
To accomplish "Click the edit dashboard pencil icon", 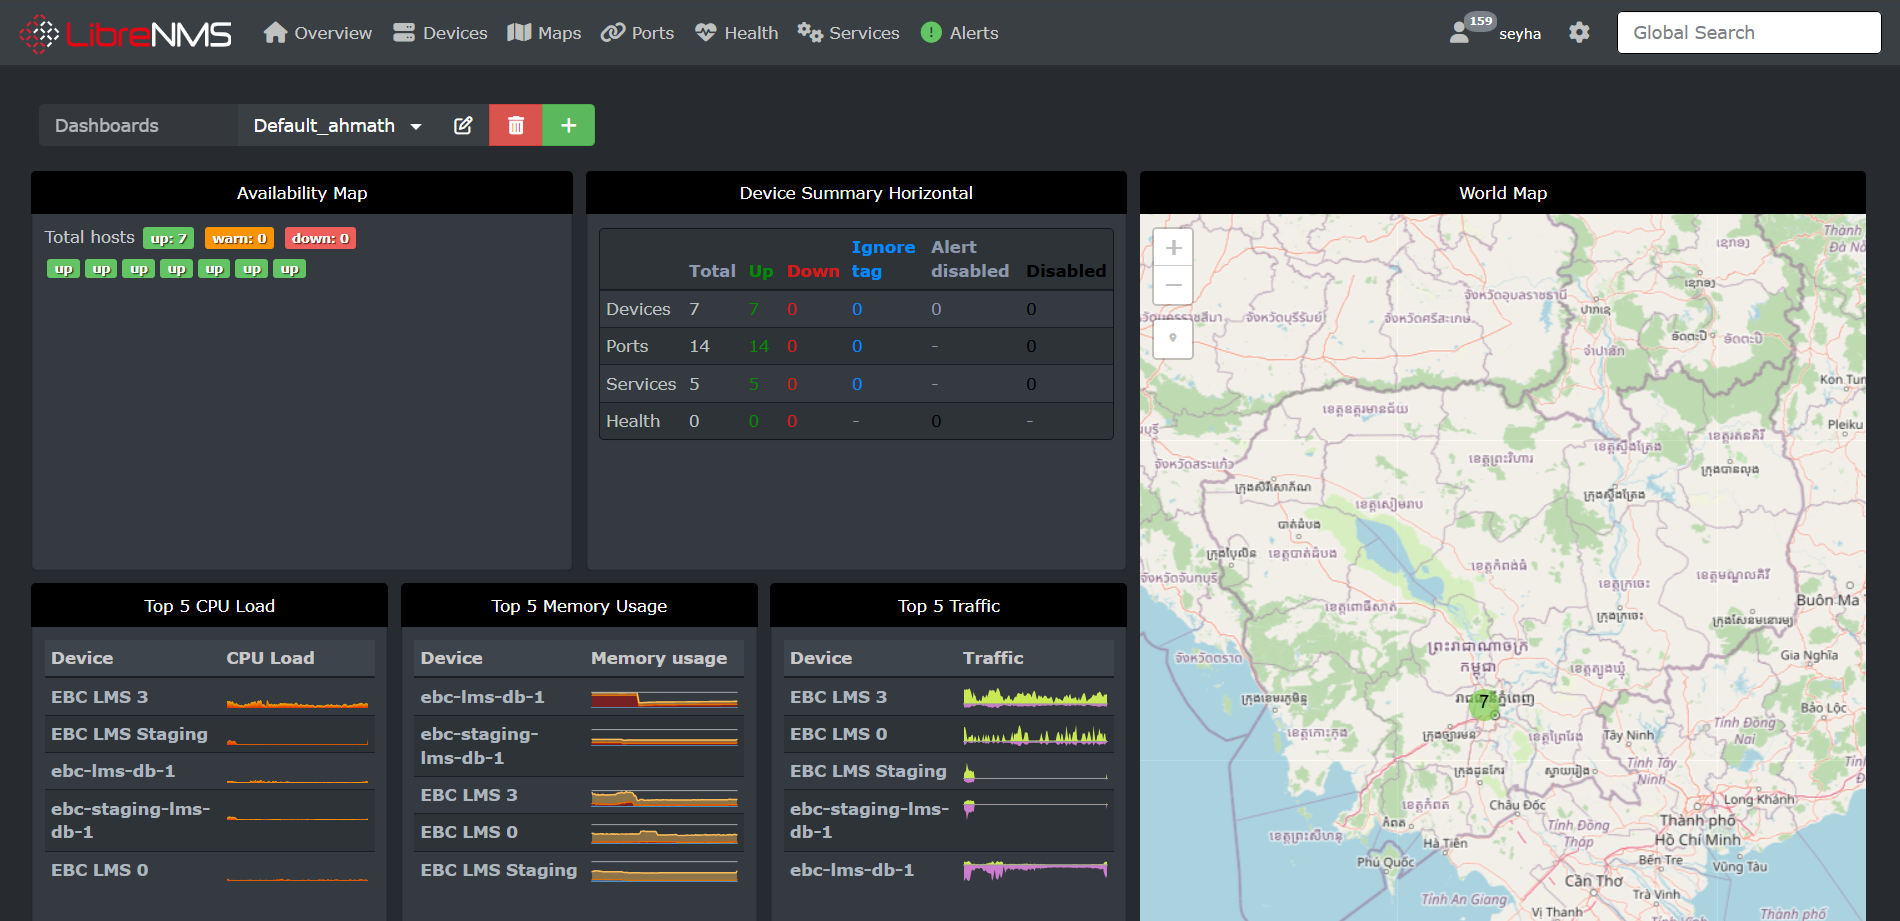I will tap(463, 125).
